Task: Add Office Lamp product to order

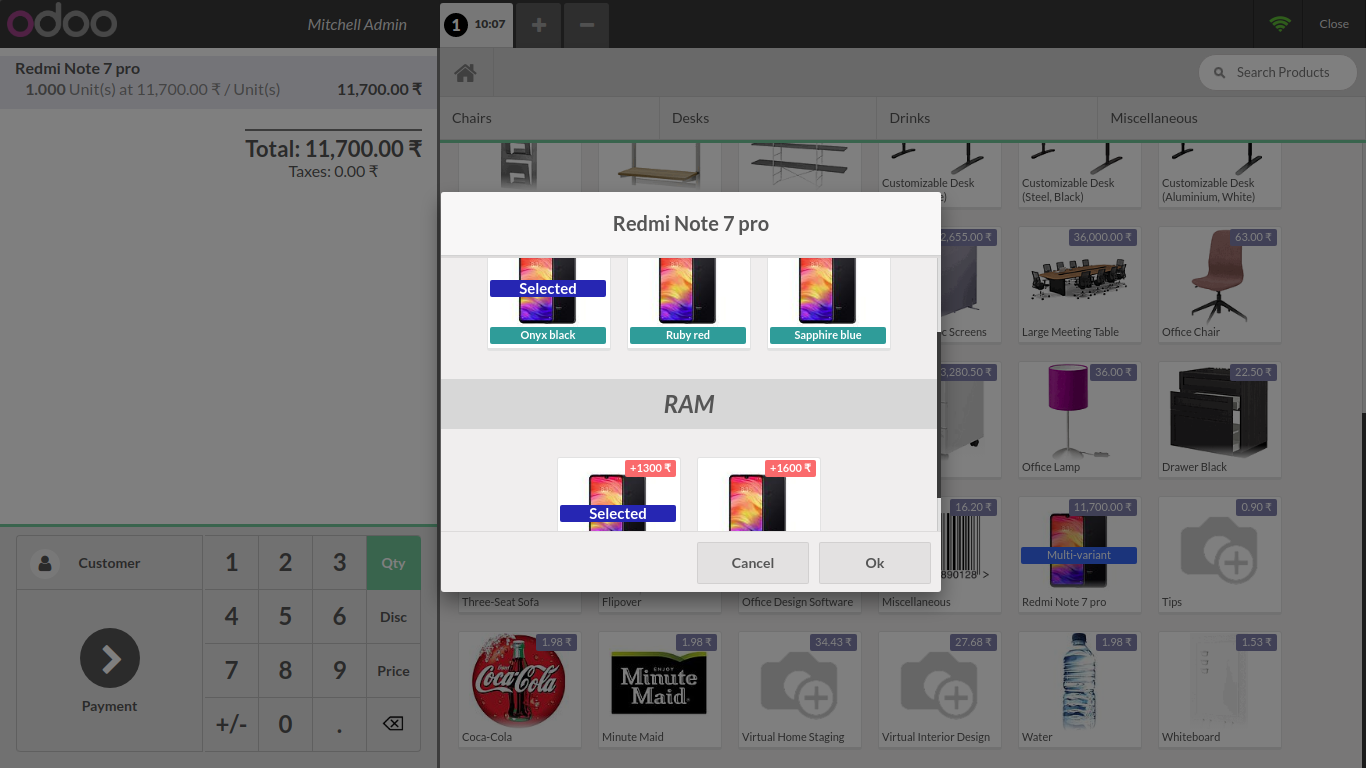Action: 1080,419
